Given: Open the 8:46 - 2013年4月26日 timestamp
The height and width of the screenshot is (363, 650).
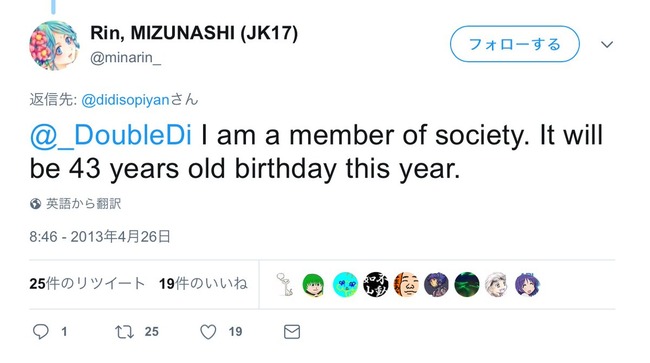Looking at the screenshot, I should pos(100,237).
